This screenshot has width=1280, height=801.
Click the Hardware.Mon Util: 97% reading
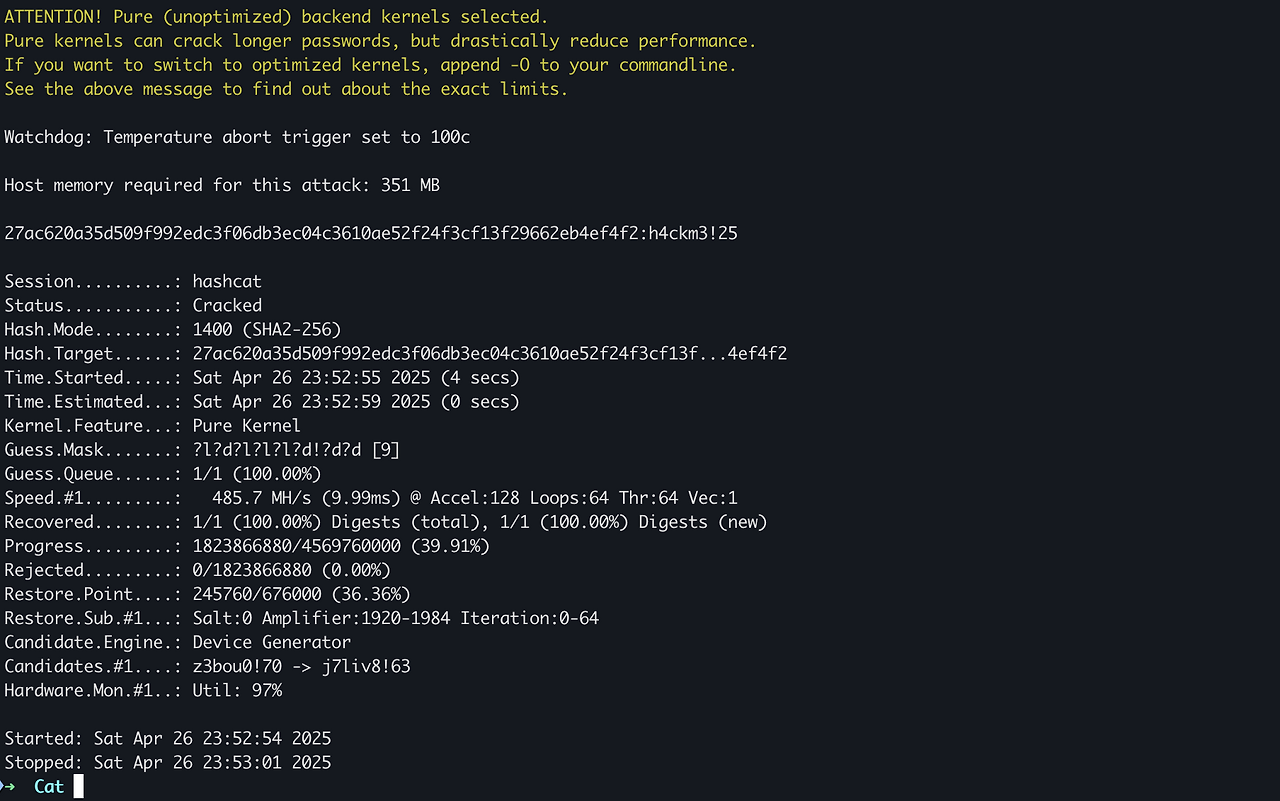tap(237, 690)
